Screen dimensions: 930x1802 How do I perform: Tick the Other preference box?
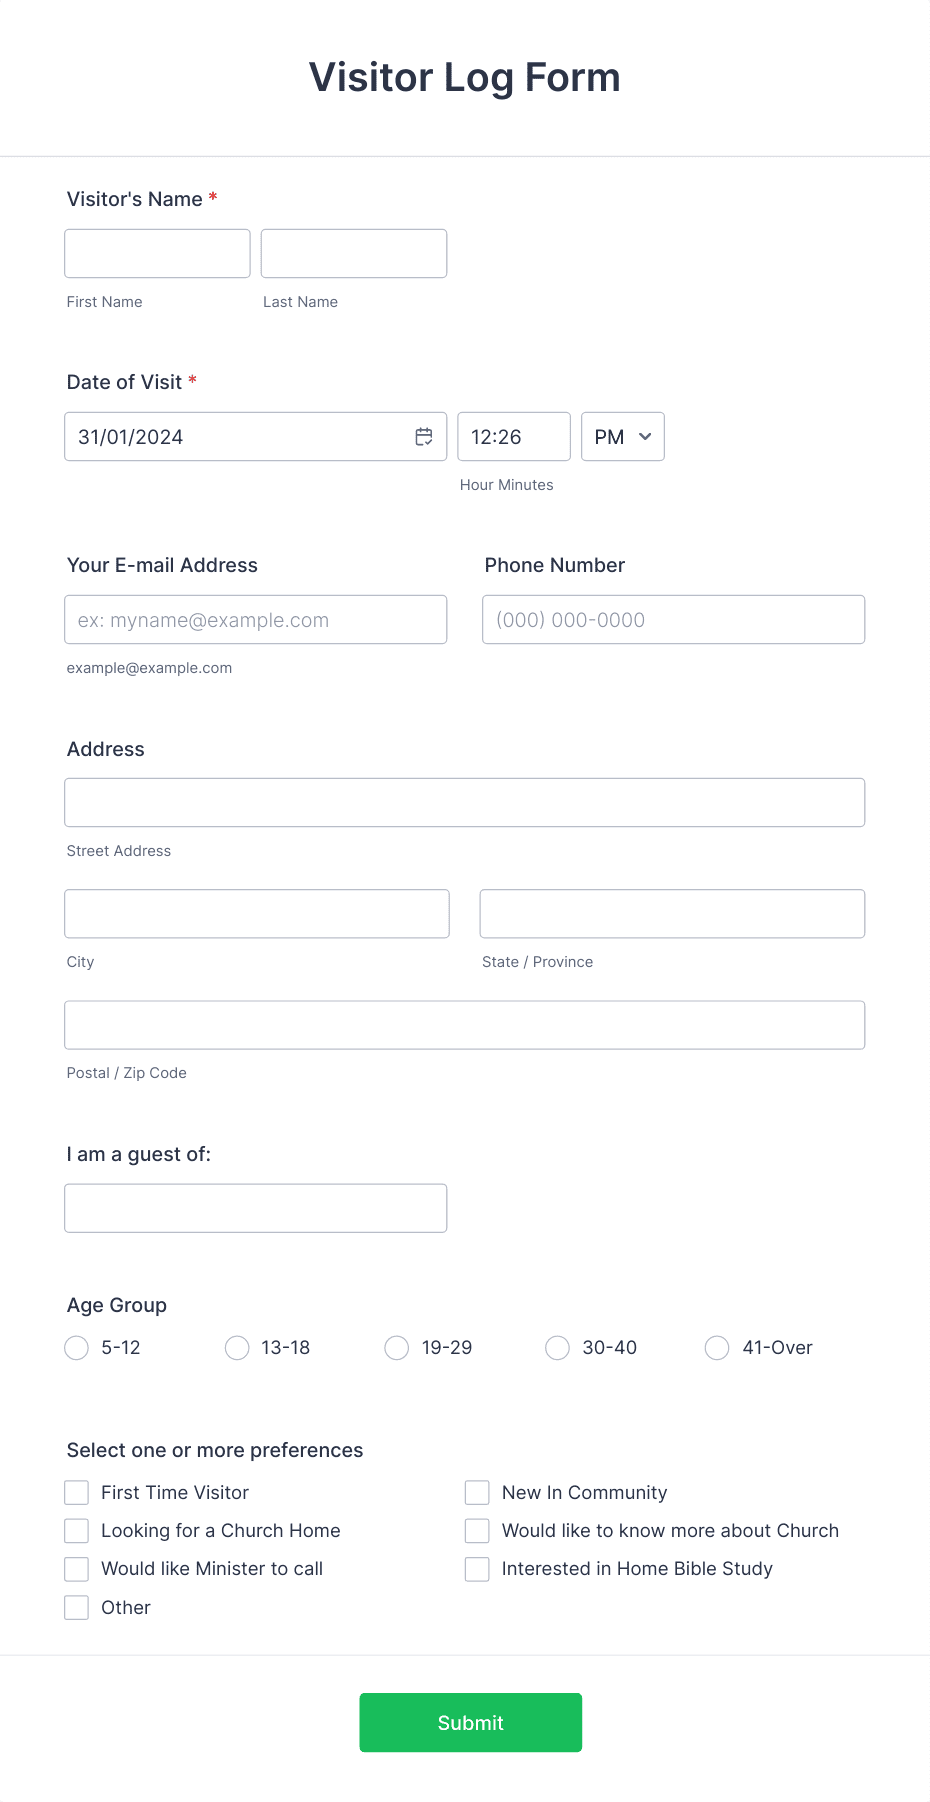[76, 1607]
